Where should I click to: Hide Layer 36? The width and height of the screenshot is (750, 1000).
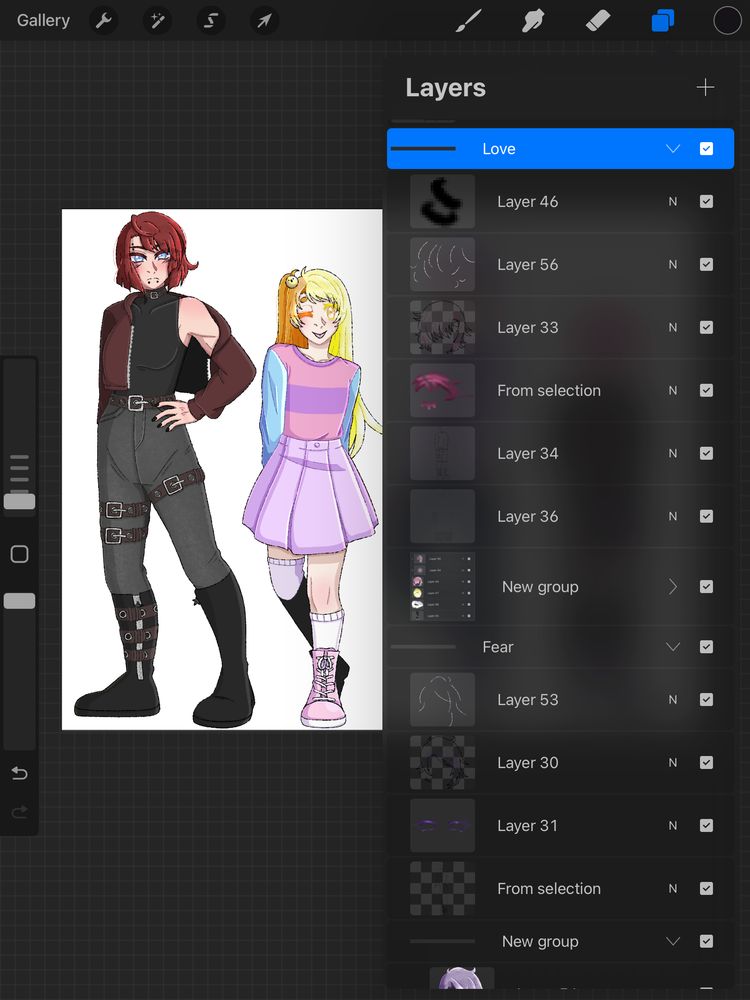click(706, 517)
